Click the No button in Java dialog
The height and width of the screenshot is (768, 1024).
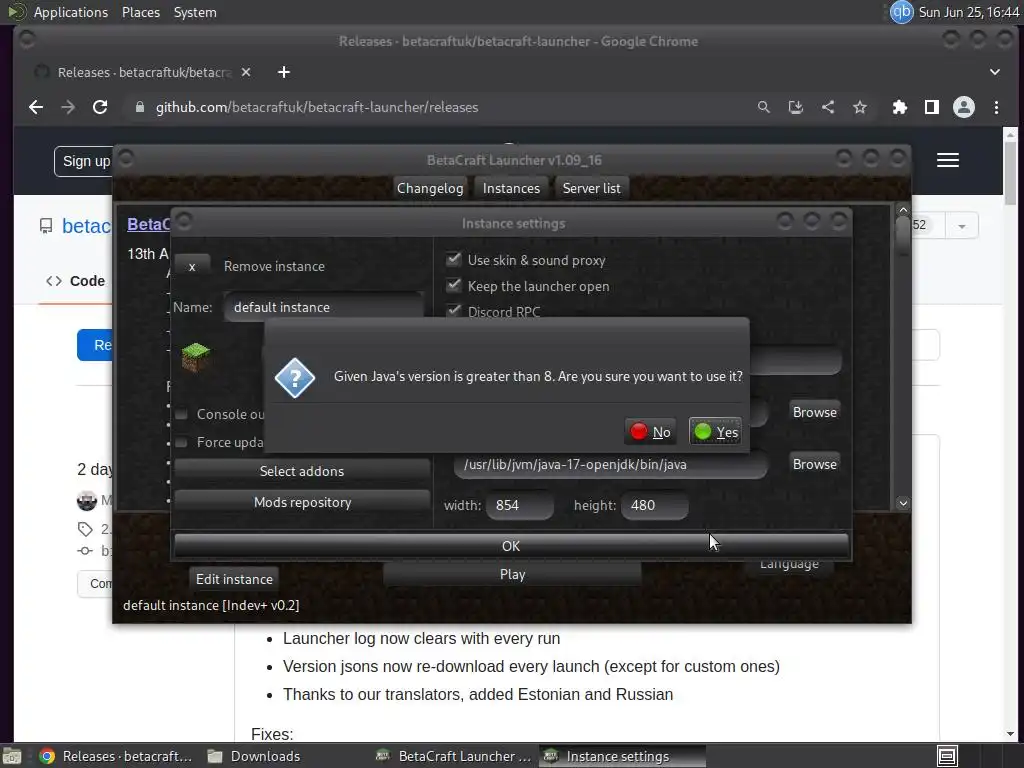[x=650, y=432]
